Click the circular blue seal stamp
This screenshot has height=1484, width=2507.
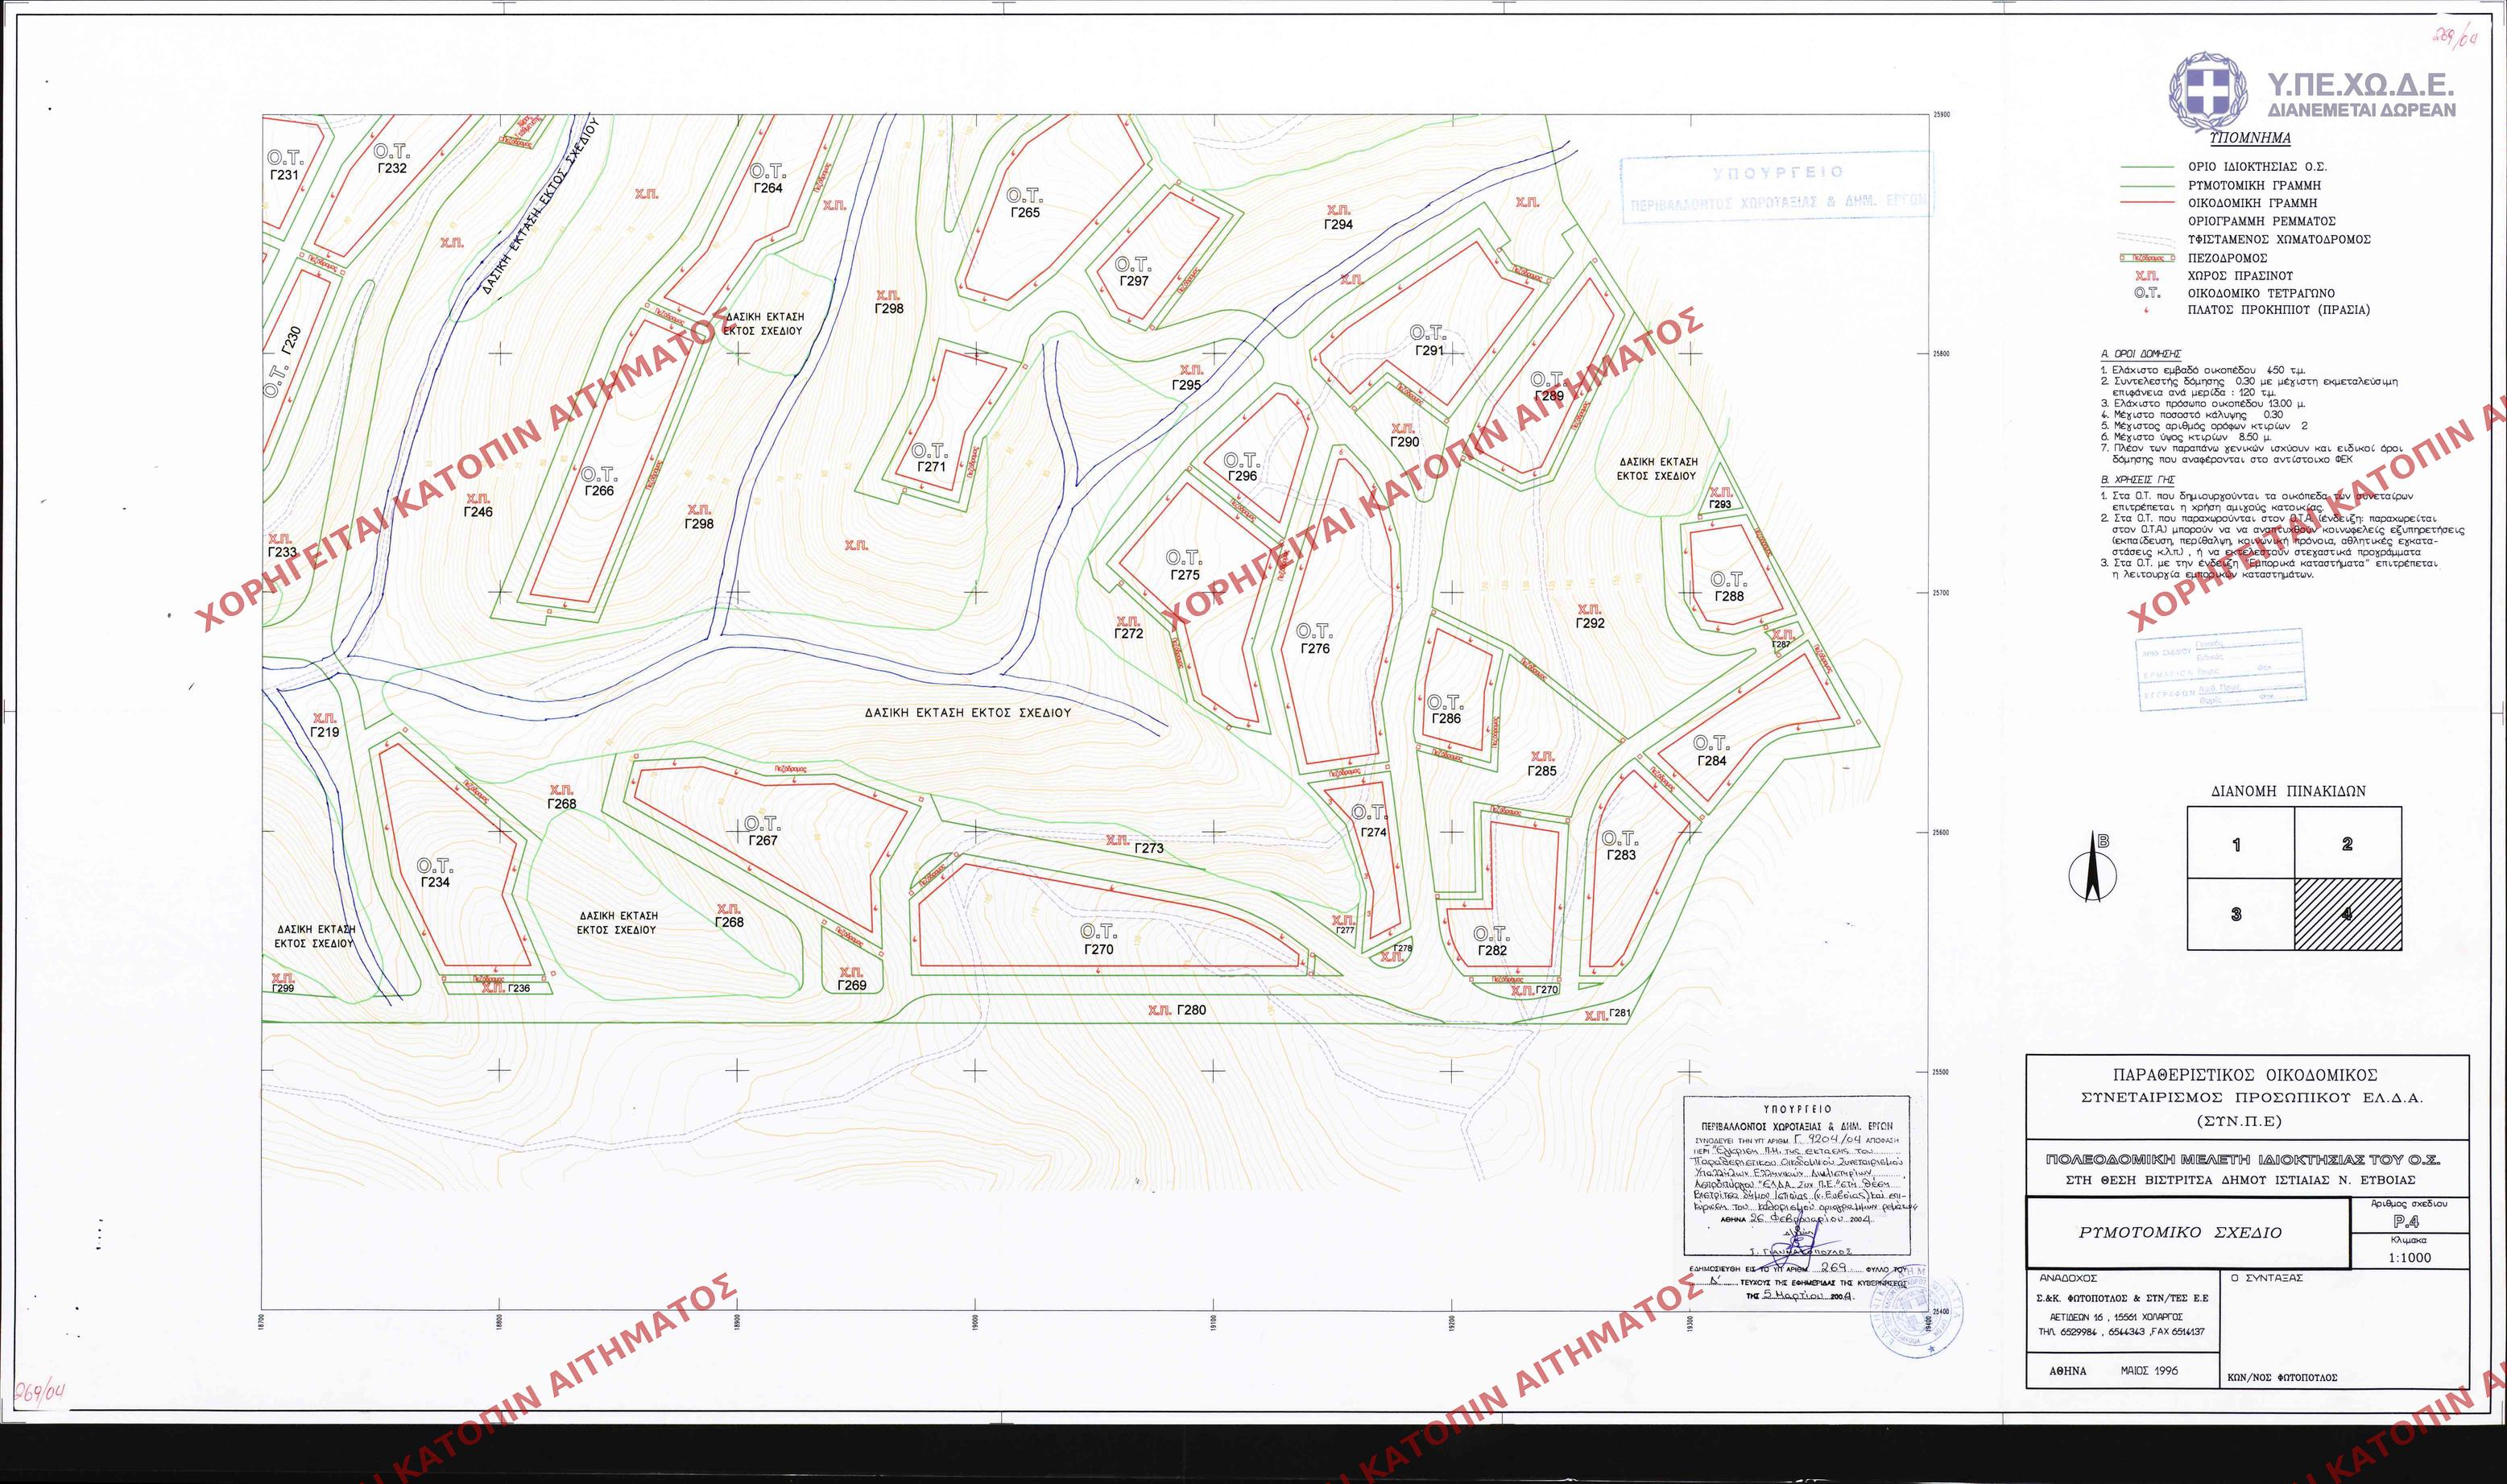click(x=1916, y=1313)
